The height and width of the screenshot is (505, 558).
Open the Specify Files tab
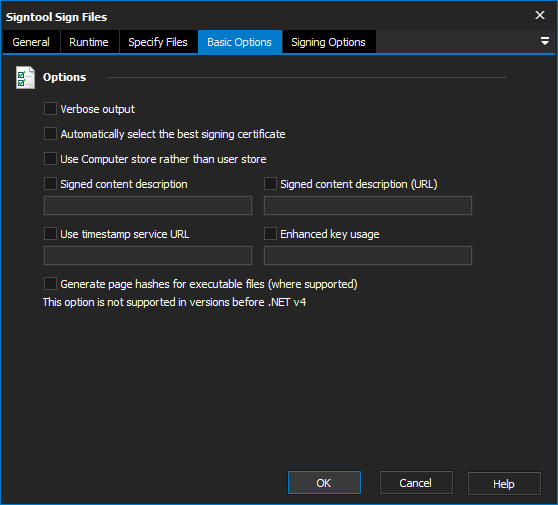point(158,42)
